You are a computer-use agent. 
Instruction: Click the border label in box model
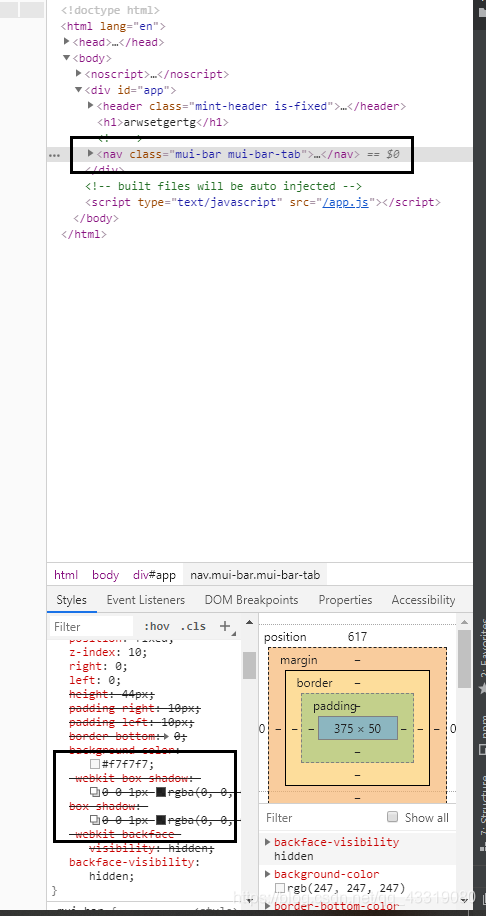[x=315, y=682]
